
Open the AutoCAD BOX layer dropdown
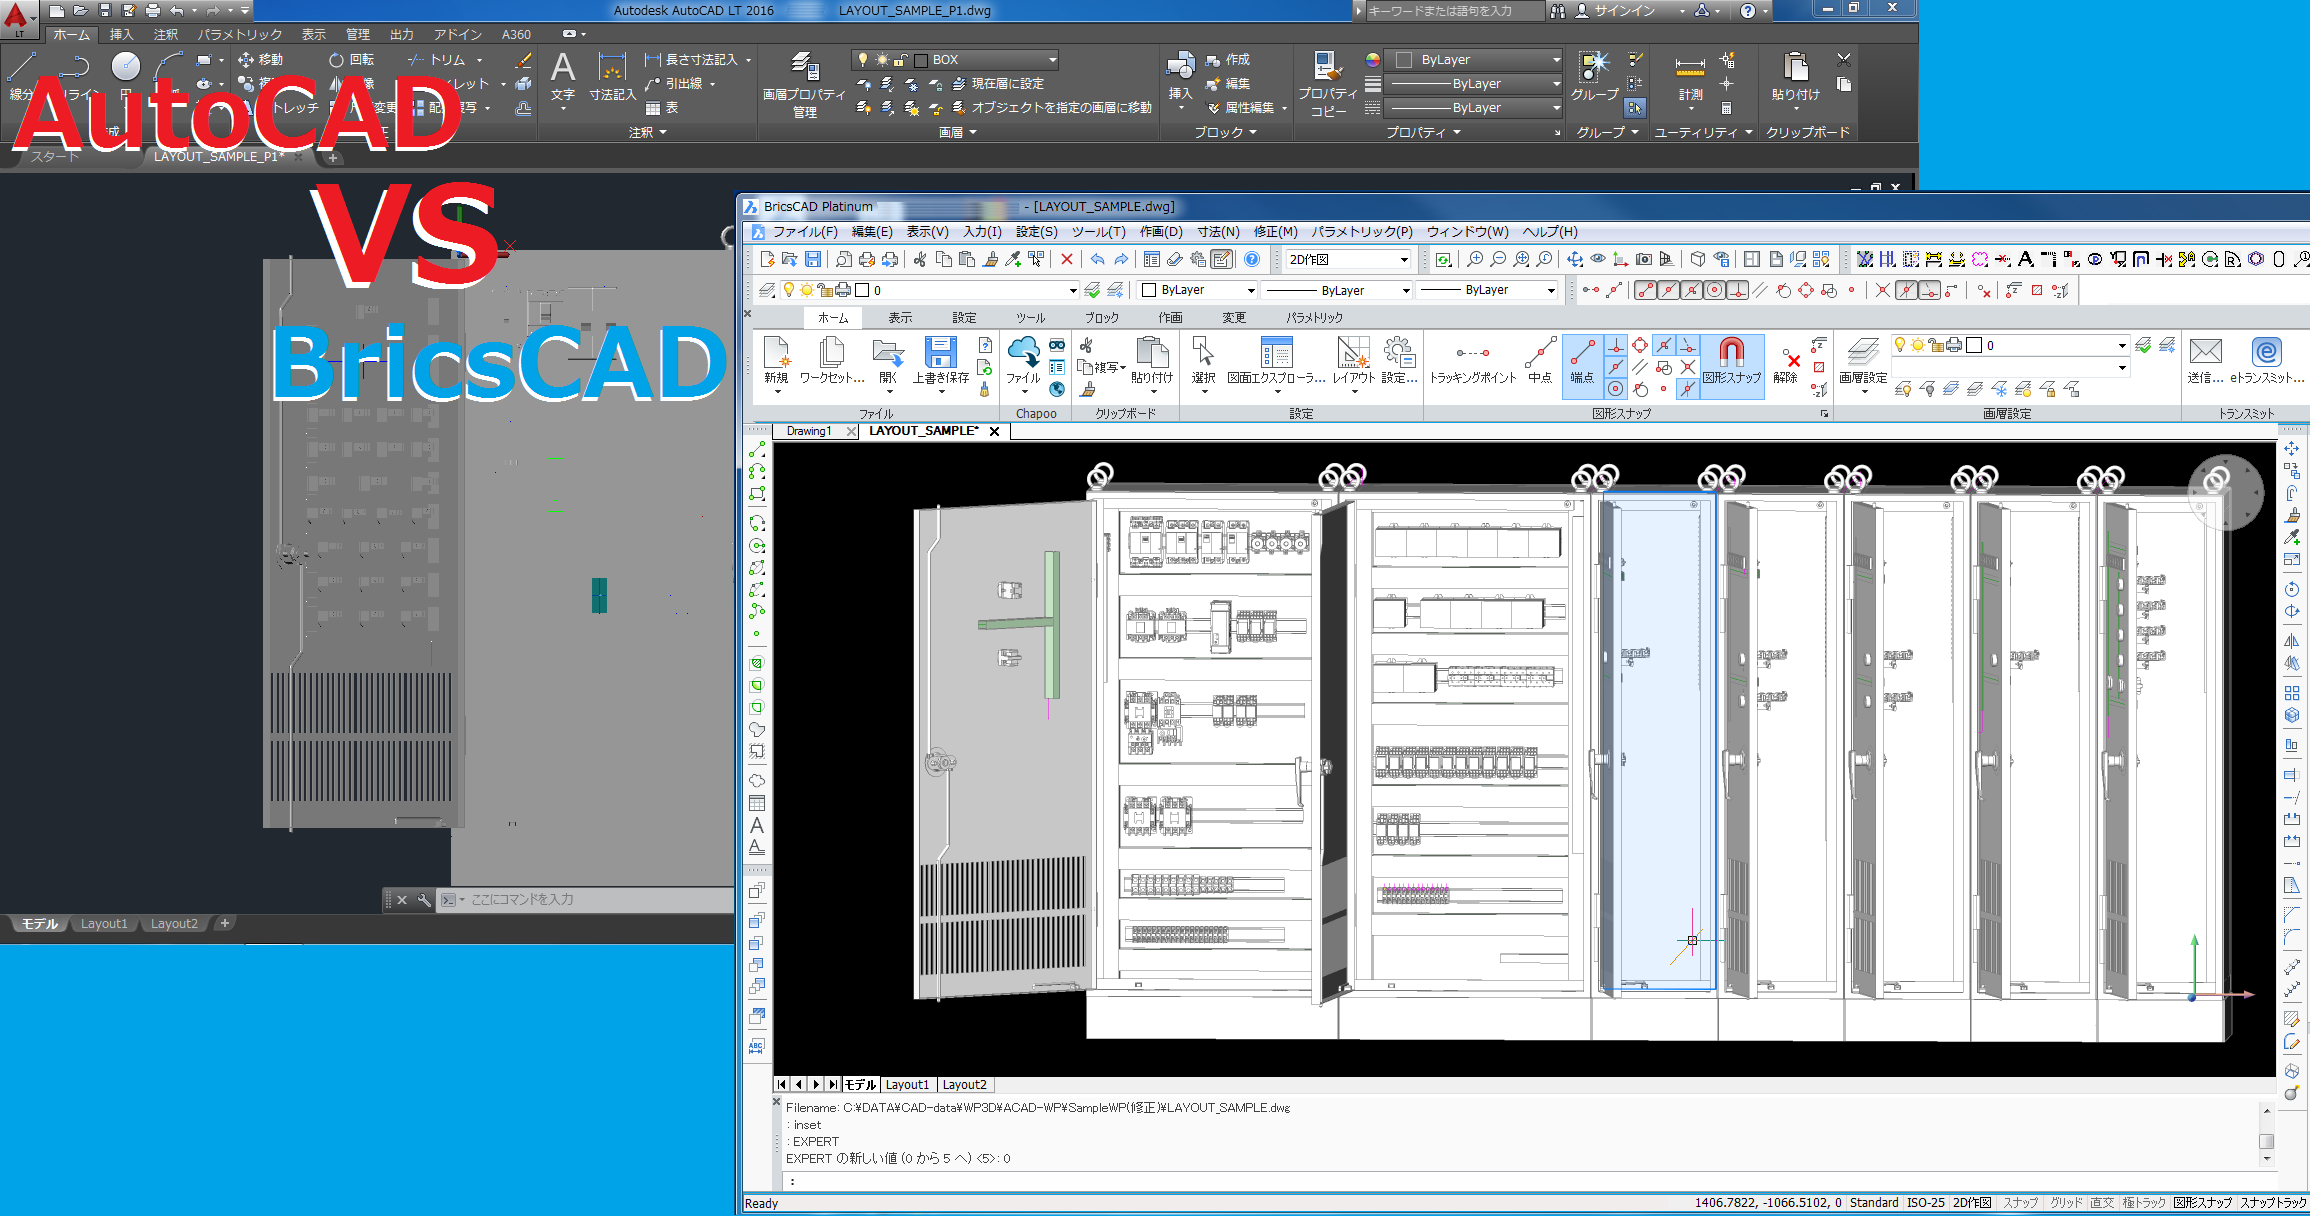tap(1052, 60)
